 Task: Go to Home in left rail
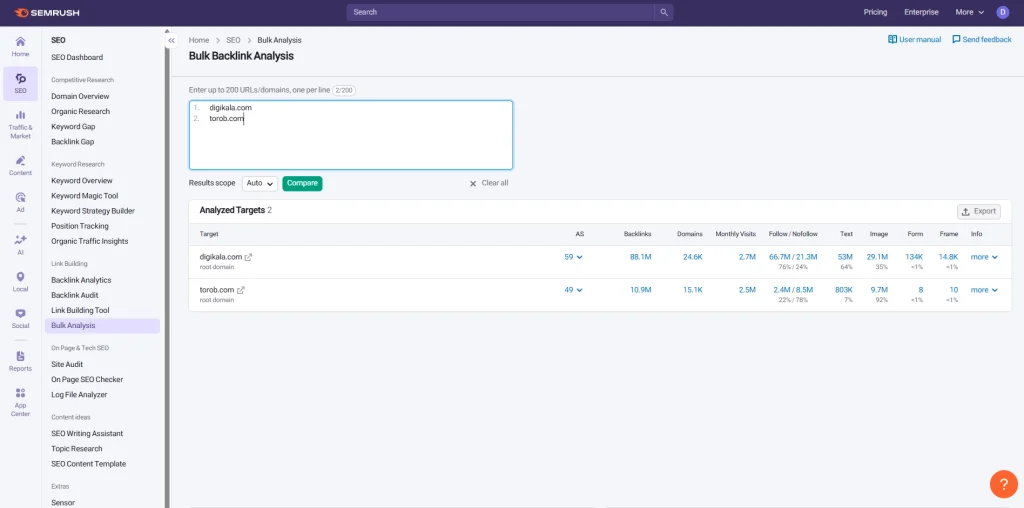point(20,46)
